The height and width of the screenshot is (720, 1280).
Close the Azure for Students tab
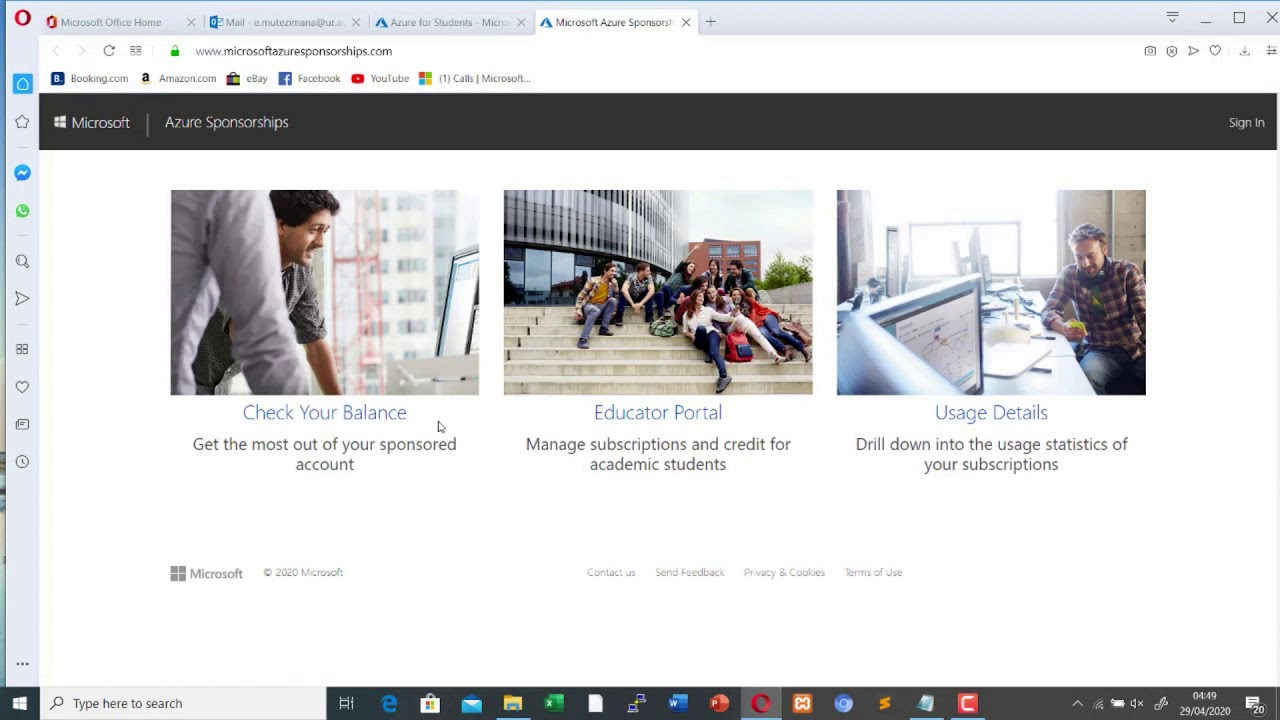[x=521, y=22]
